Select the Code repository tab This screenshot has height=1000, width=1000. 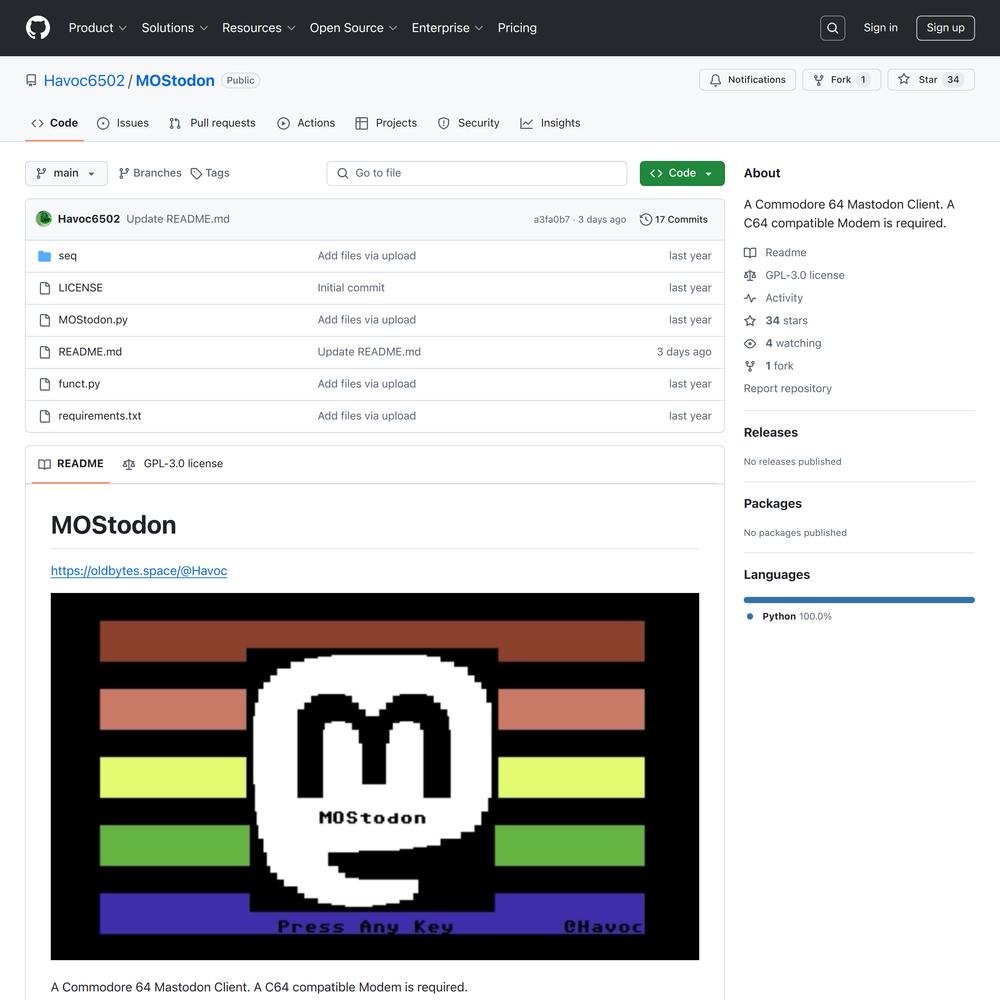point(55,123)
